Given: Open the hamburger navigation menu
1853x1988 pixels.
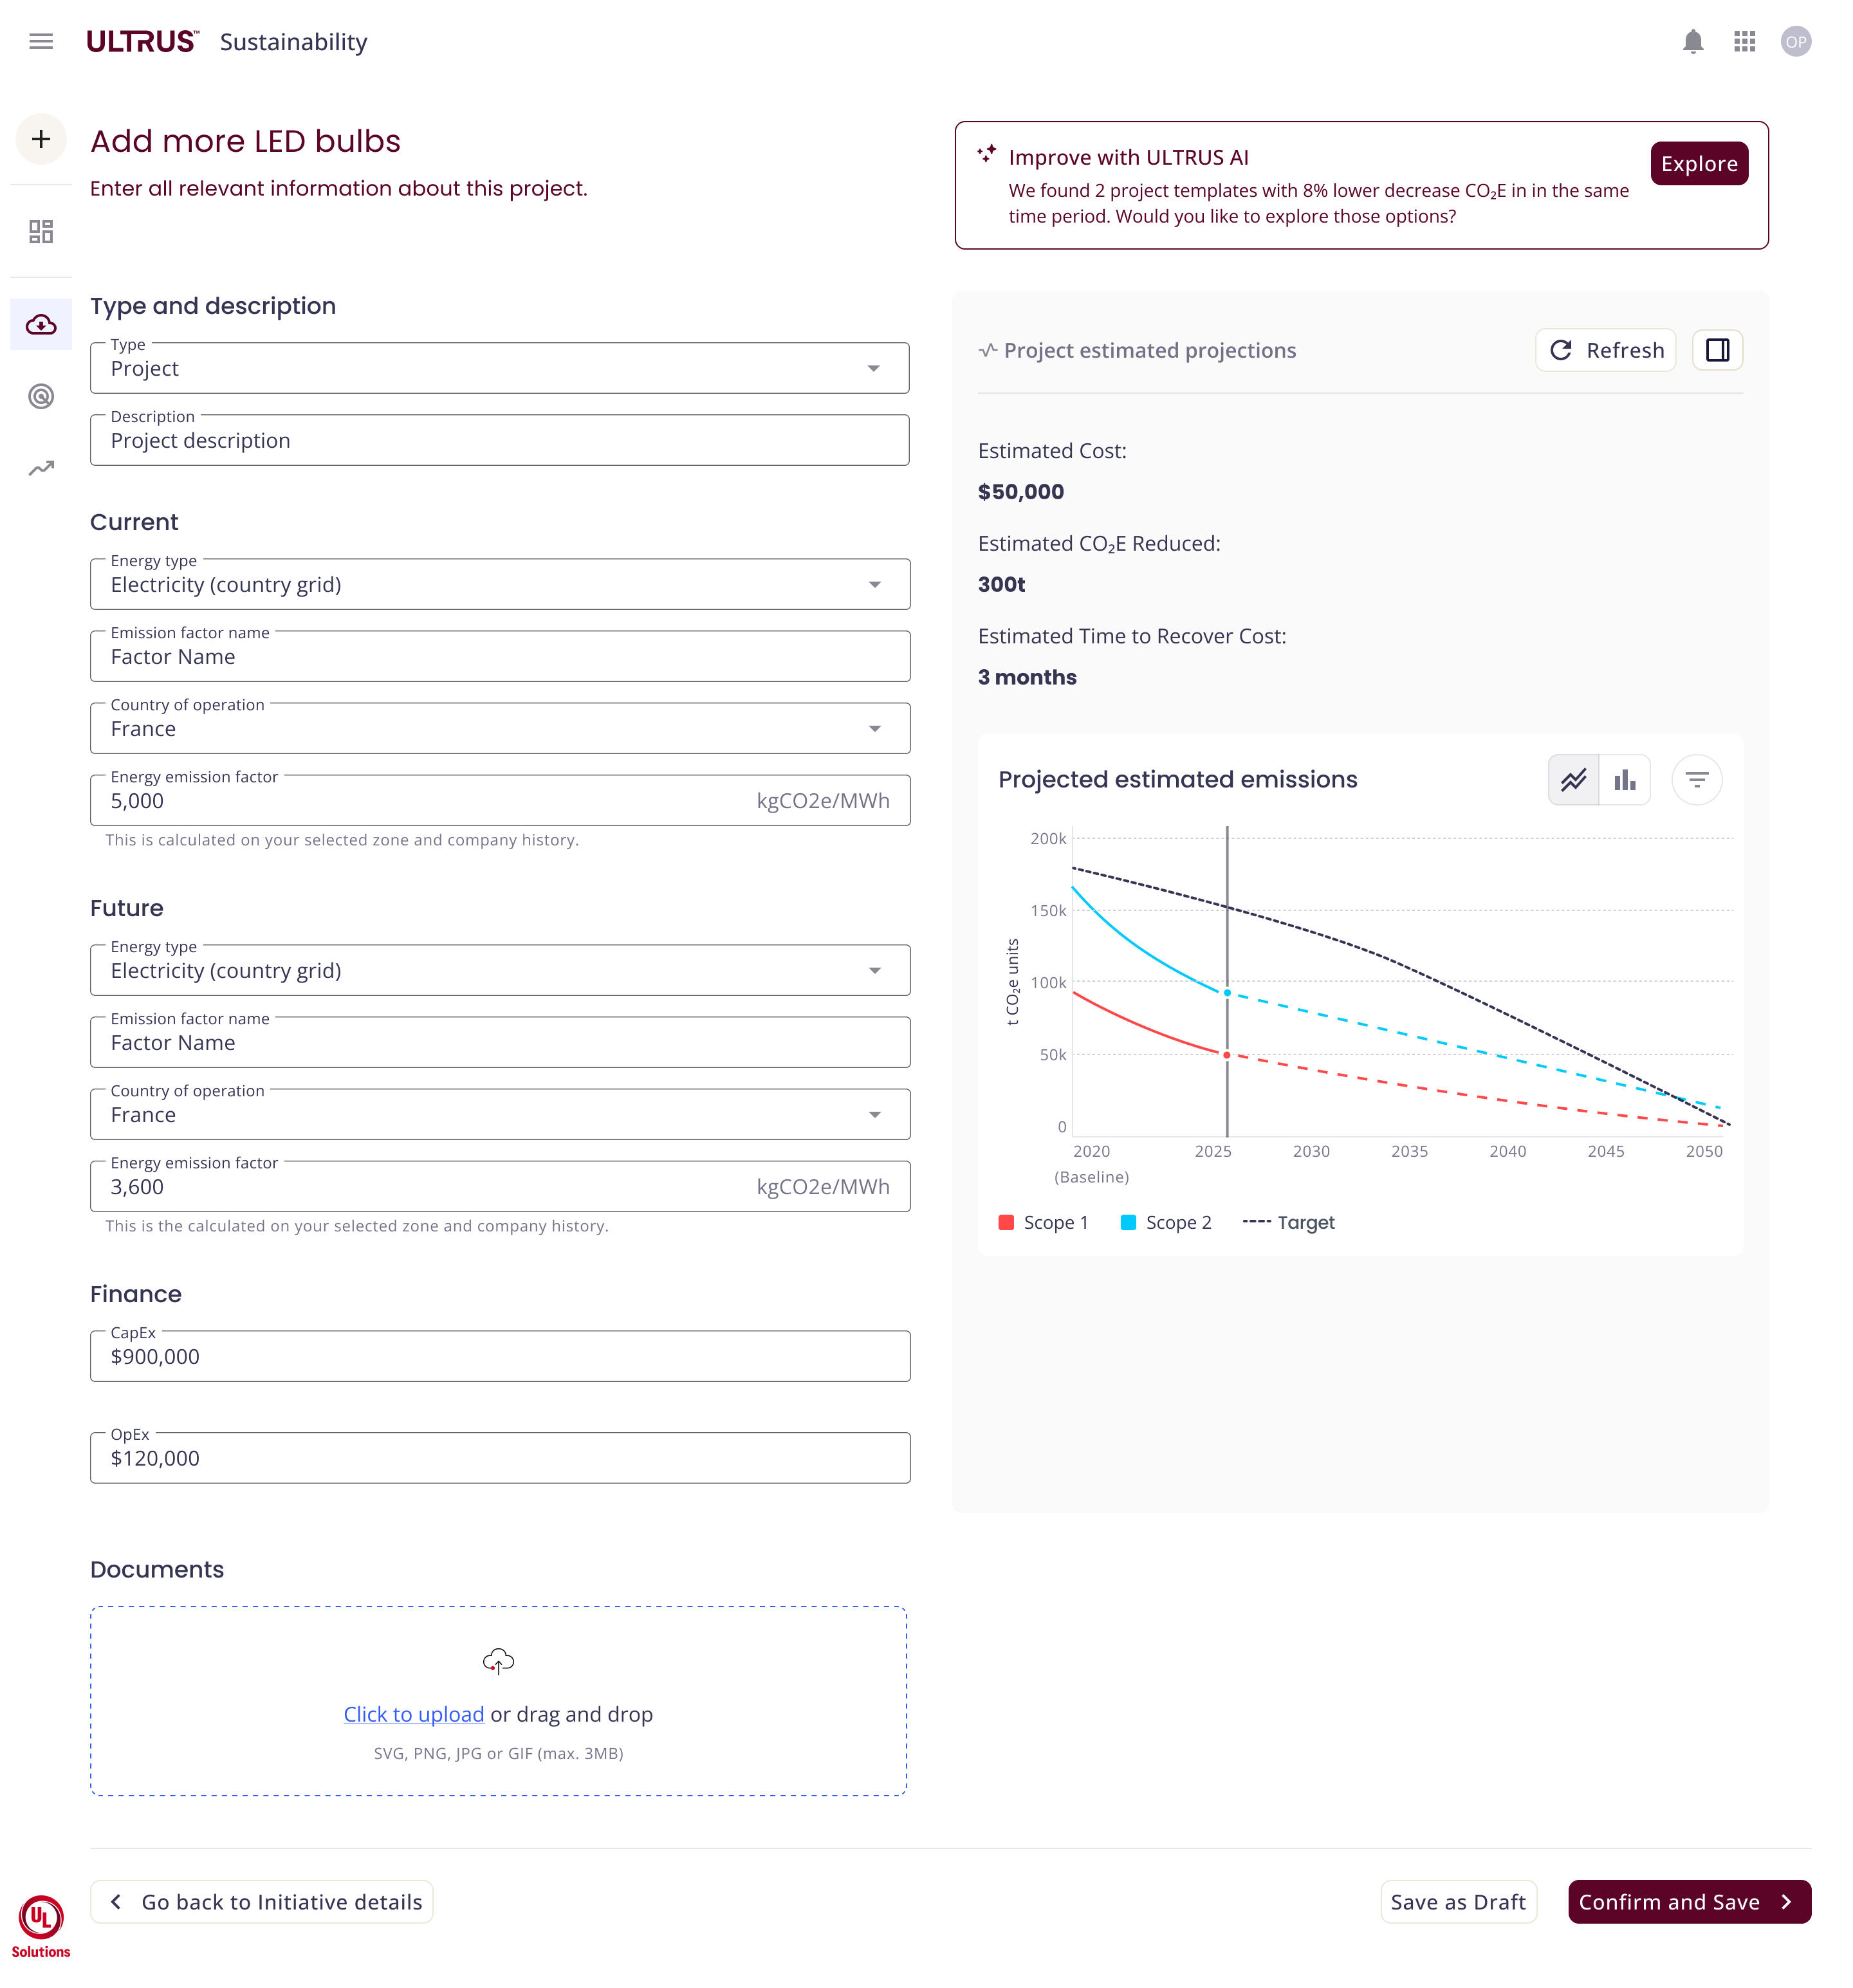Looking at the screenshot, I should (x=41, y=41).
